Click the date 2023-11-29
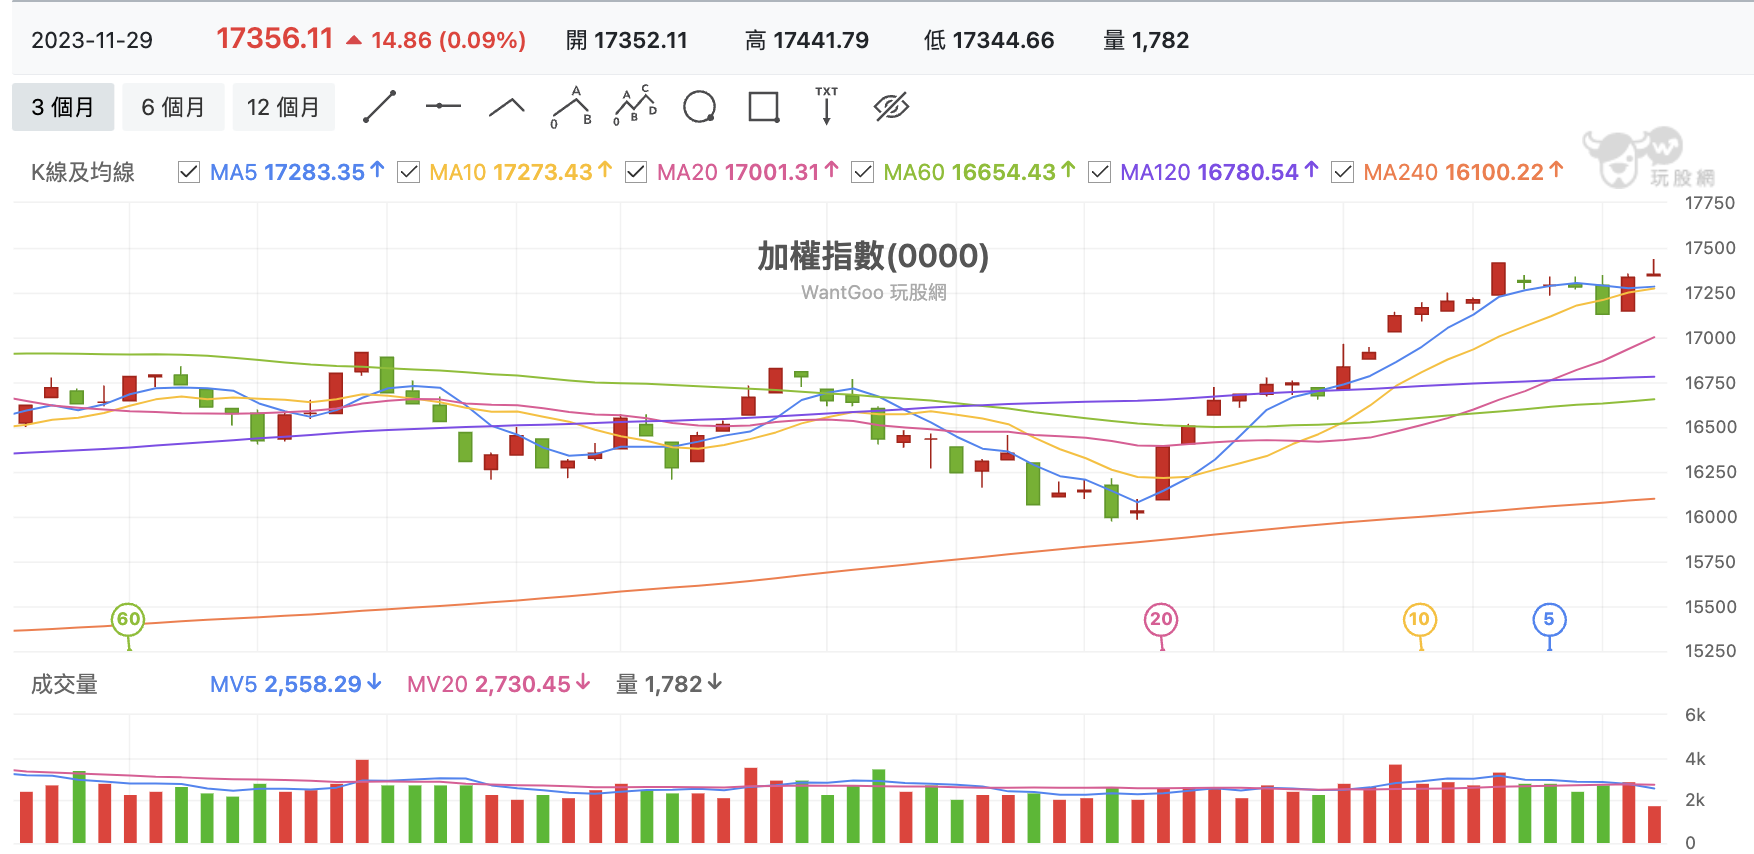The height and width of the screenshot is (854, 1754). [92, 40]
